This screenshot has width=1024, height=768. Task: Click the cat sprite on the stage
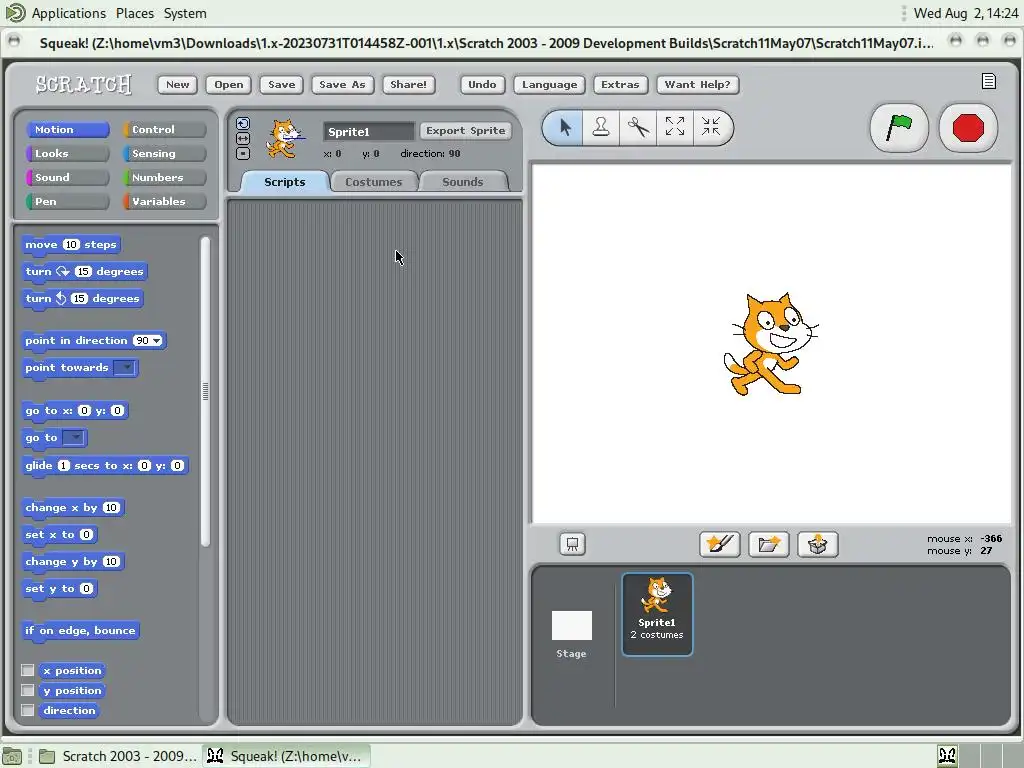point(771,344)
